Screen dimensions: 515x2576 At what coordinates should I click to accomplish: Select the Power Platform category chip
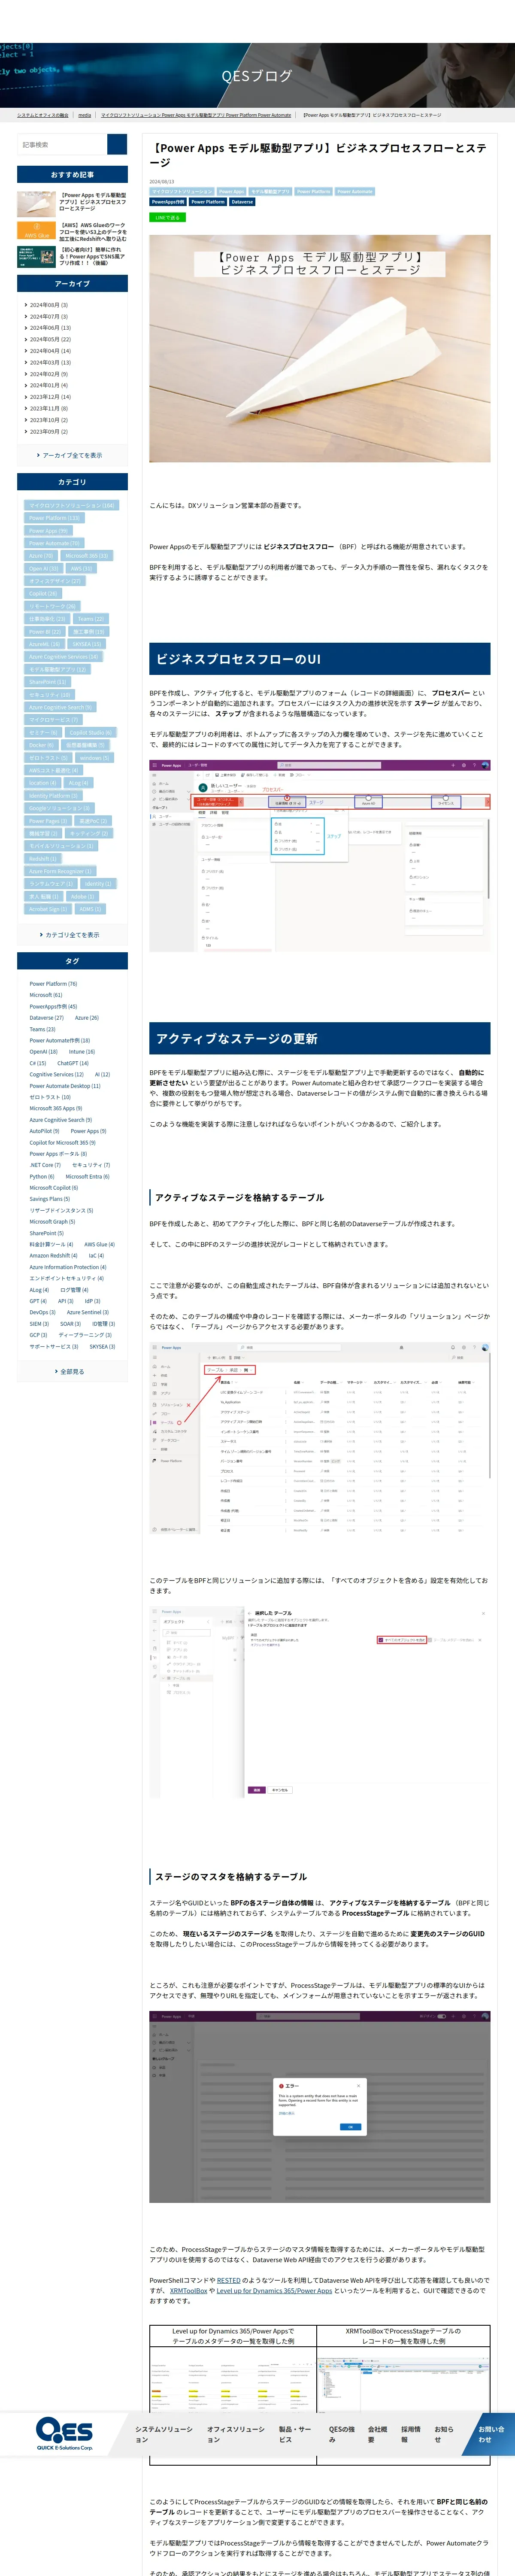pyautogui.click(x=54, y=518)
